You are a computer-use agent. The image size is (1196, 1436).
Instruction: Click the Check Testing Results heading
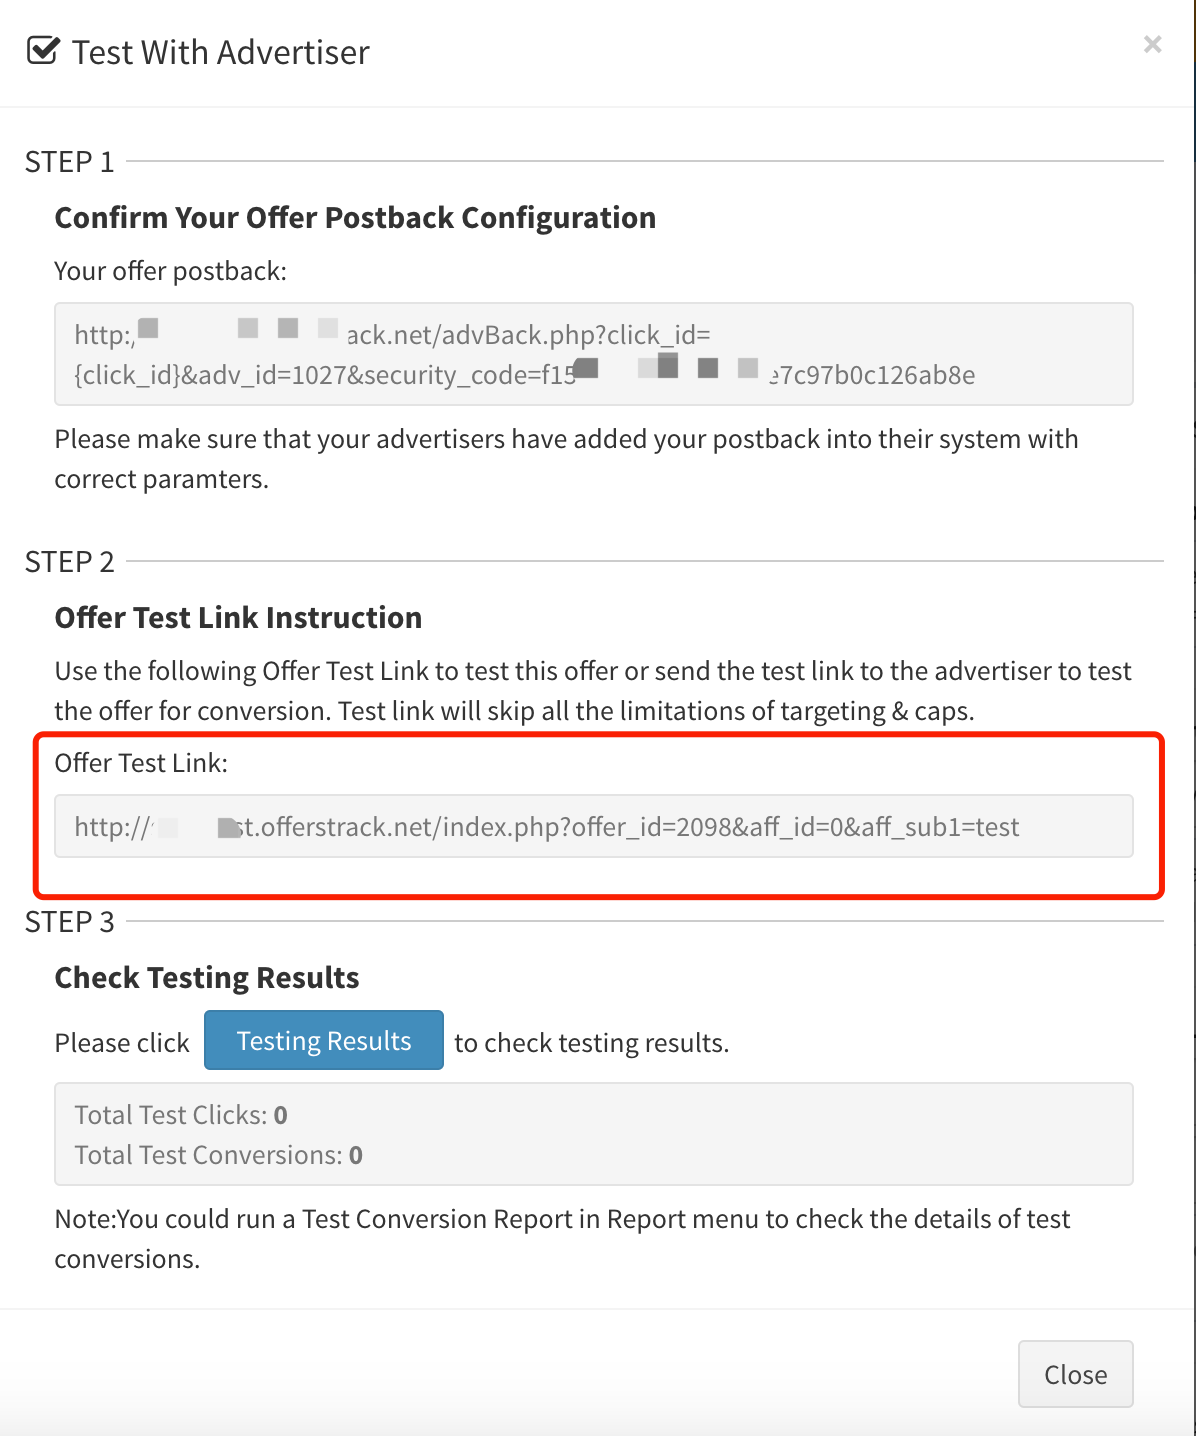coord(207,978)
